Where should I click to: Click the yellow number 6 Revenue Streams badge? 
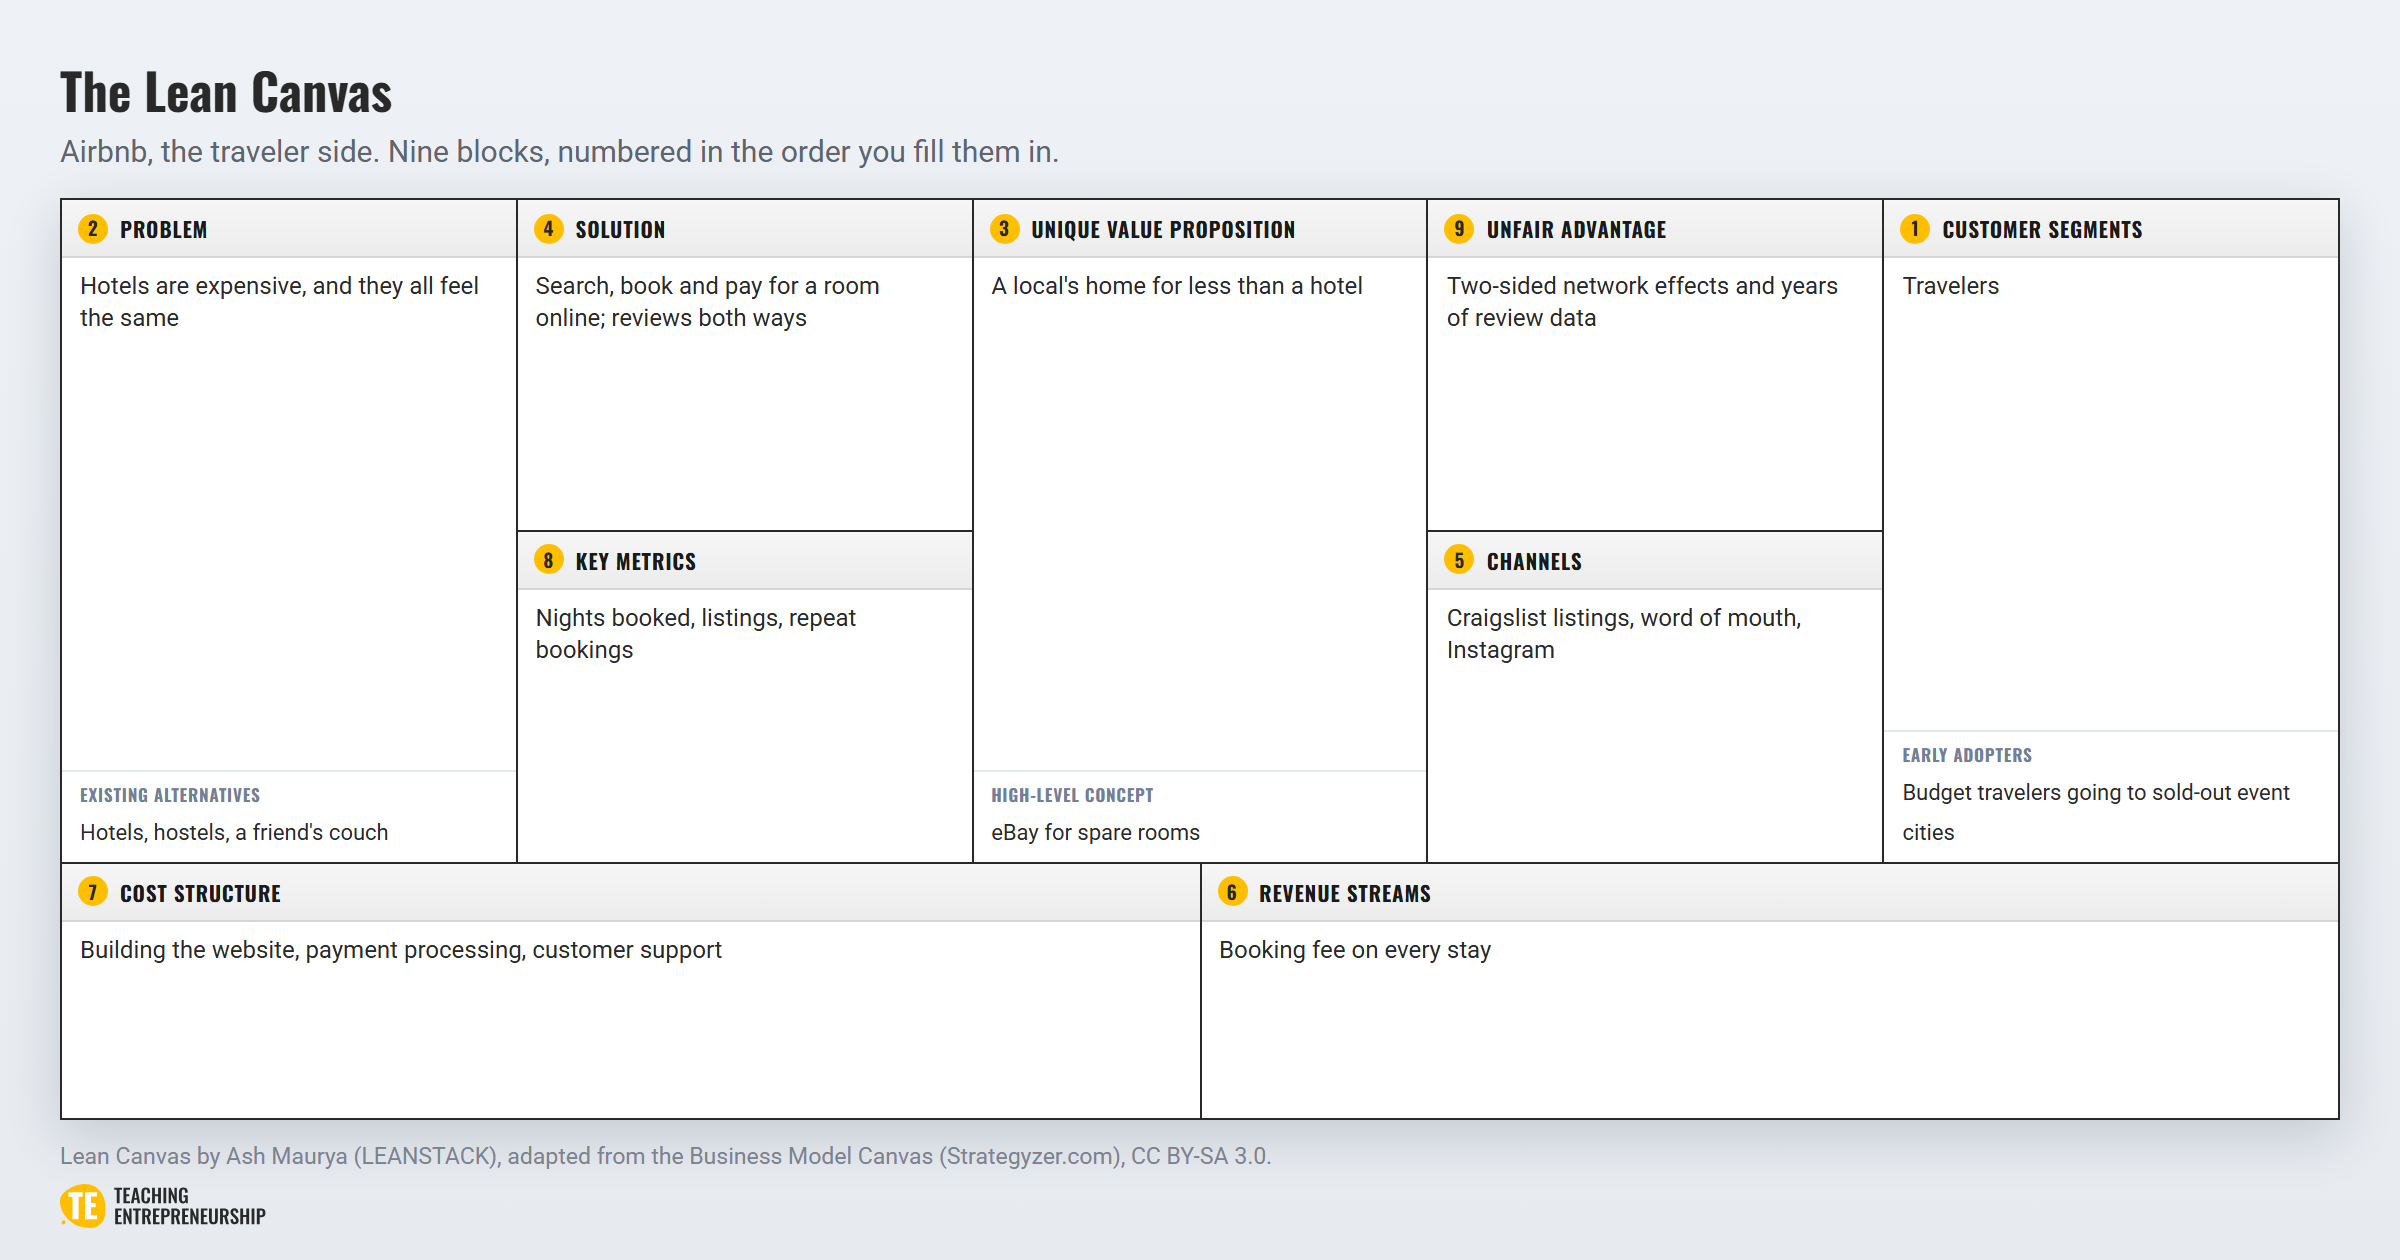click(x=1232, y=892)
